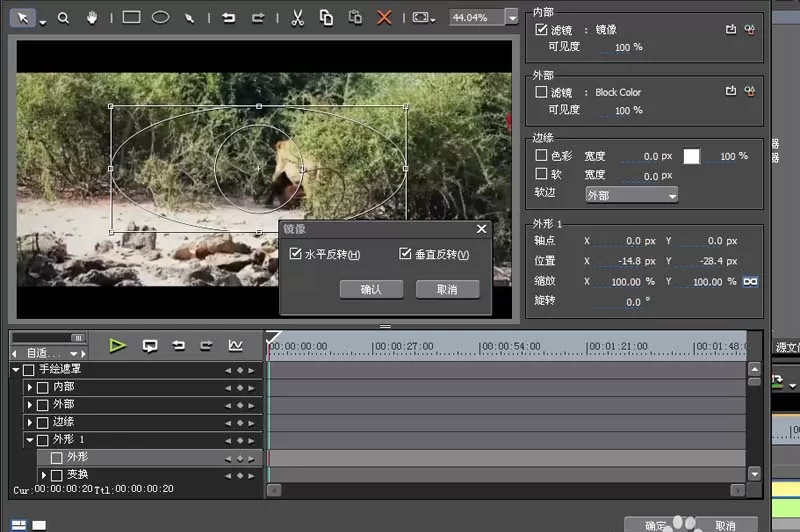The image size is (800, 532).
Task: Select the hand pan tool
Action: (x=92, y=18)
